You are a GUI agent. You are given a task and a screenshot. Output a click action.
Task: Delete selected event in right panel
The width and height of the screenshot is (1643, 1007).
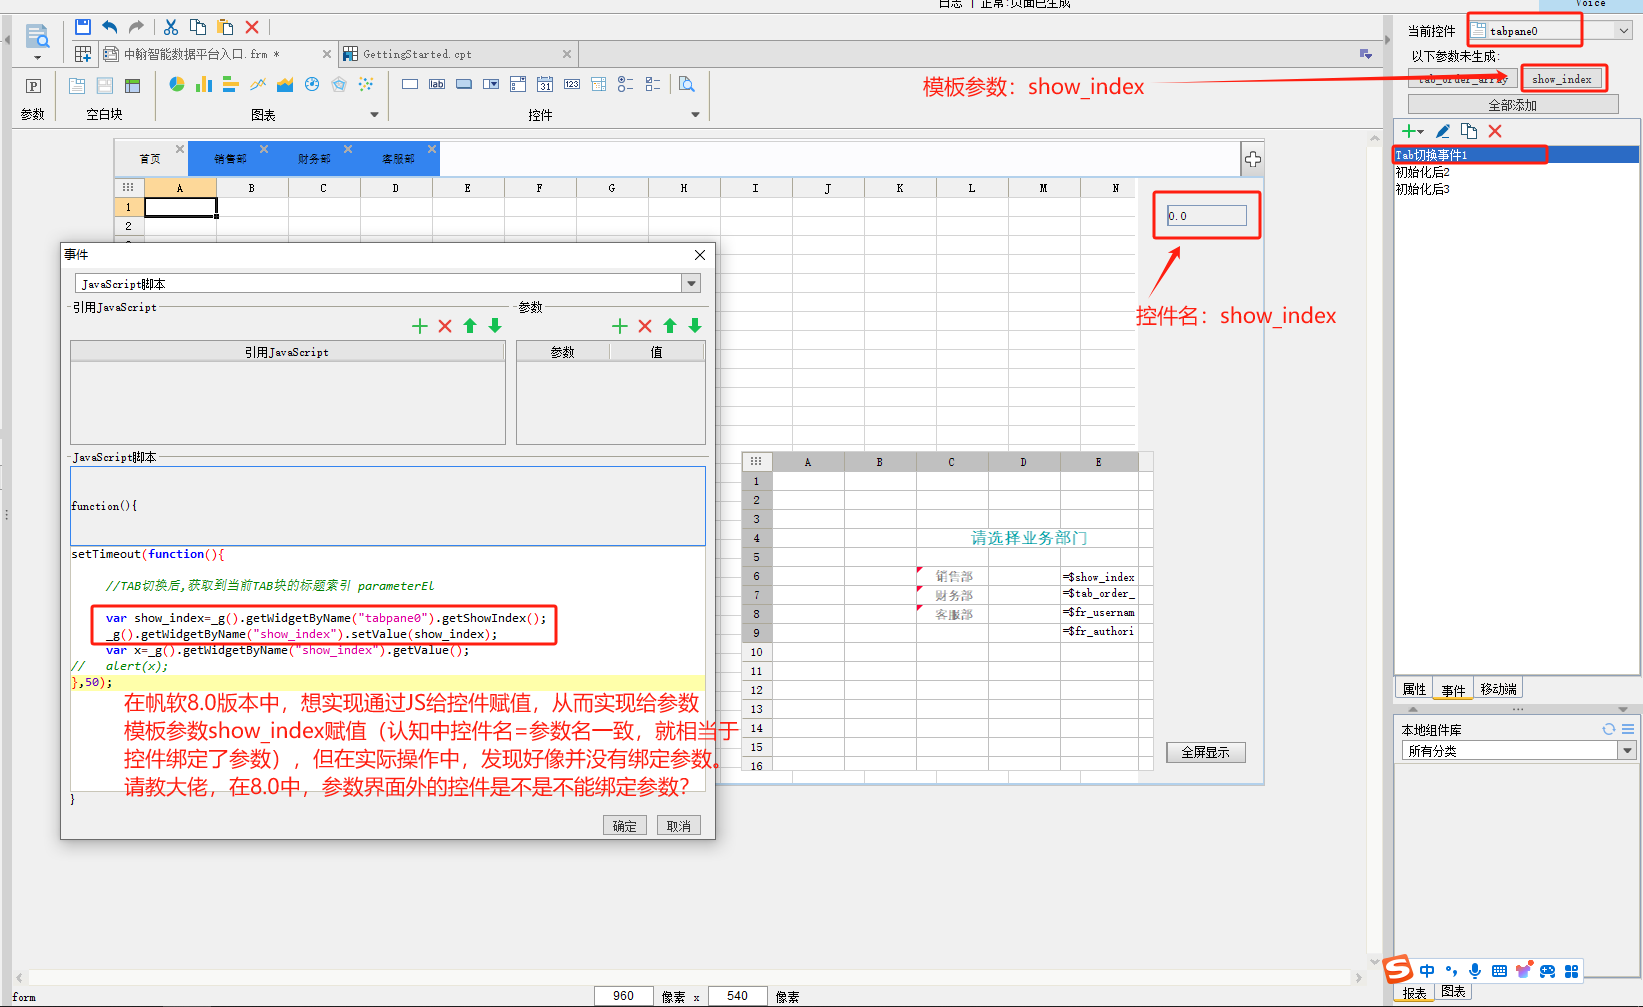[1495, 131]
